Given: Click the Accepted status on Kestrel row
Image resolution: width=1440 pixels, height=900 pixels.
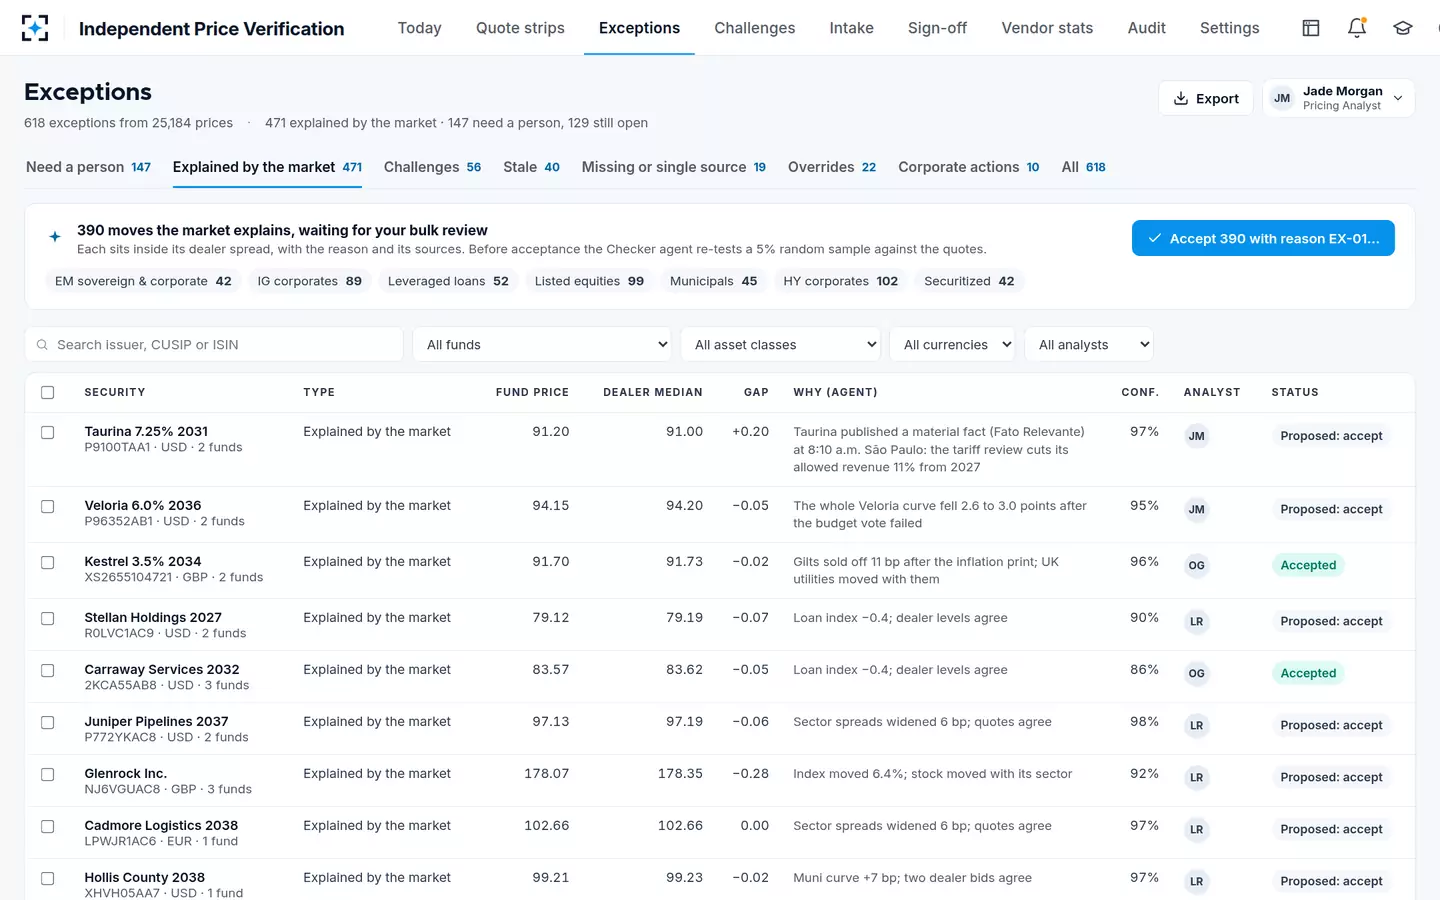Looking at the screenshot, I should (x=1308, y=565).
